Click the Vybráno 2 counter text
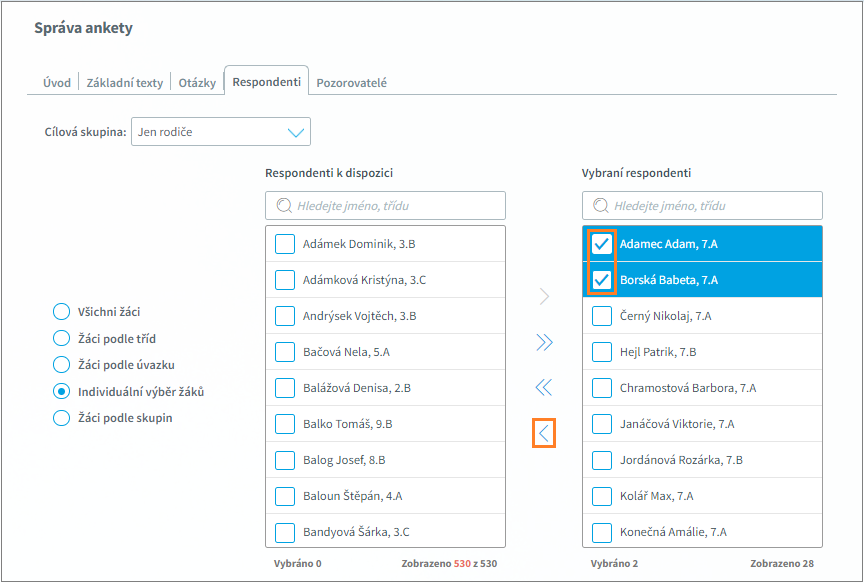864x583 pixels. [614, 563]
